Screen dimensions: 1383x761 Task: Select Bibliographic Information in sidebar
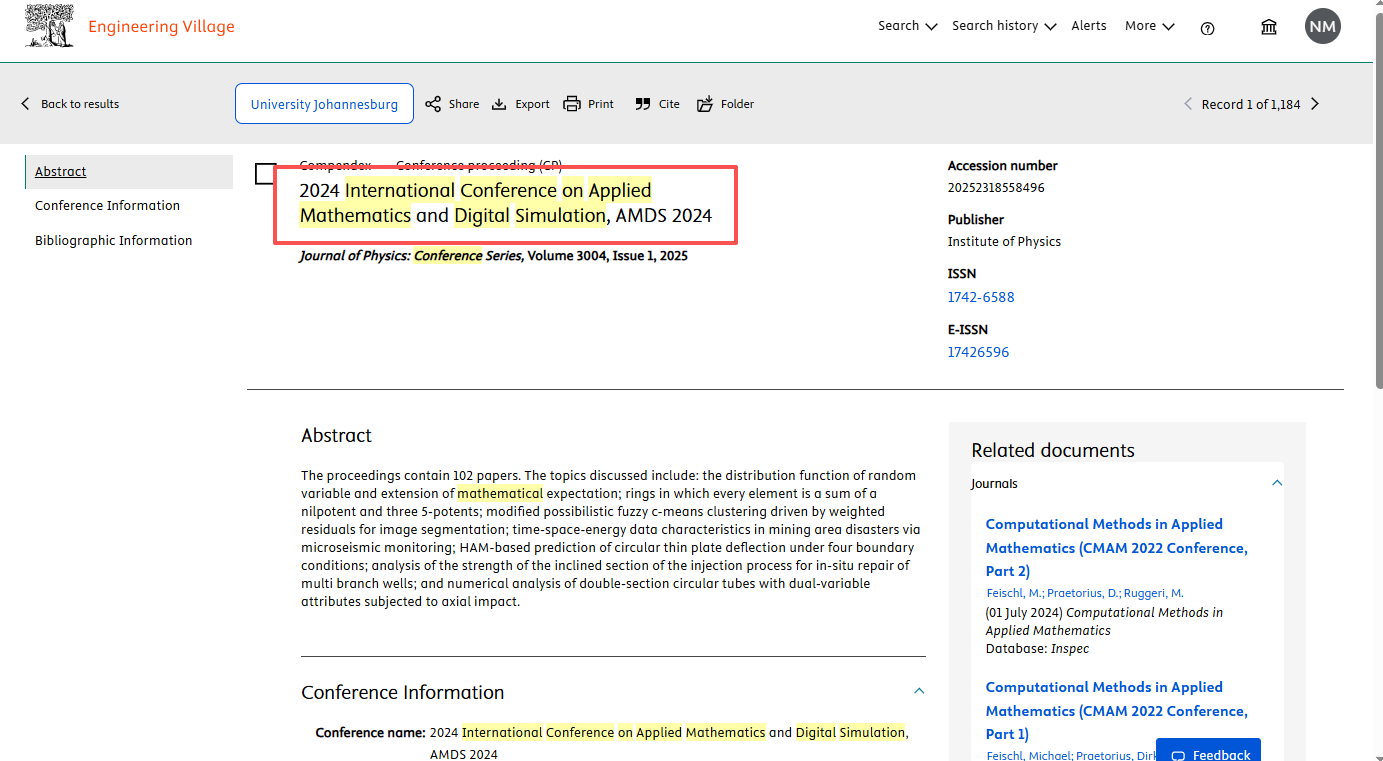click(113, 241)
